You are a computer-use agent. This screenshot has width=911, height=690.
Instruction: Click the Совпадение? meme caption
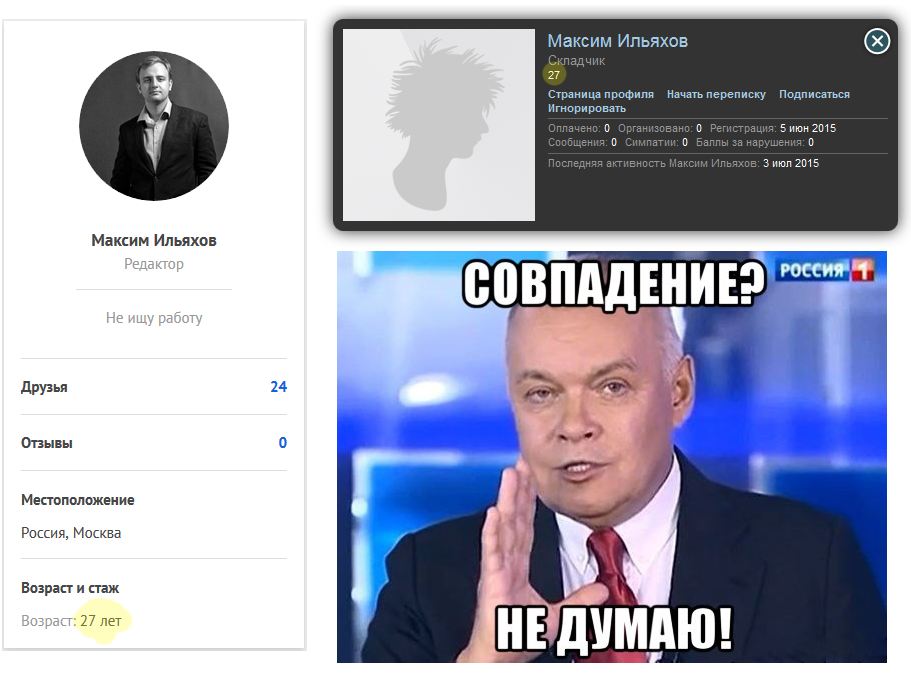tap(614, 284)
